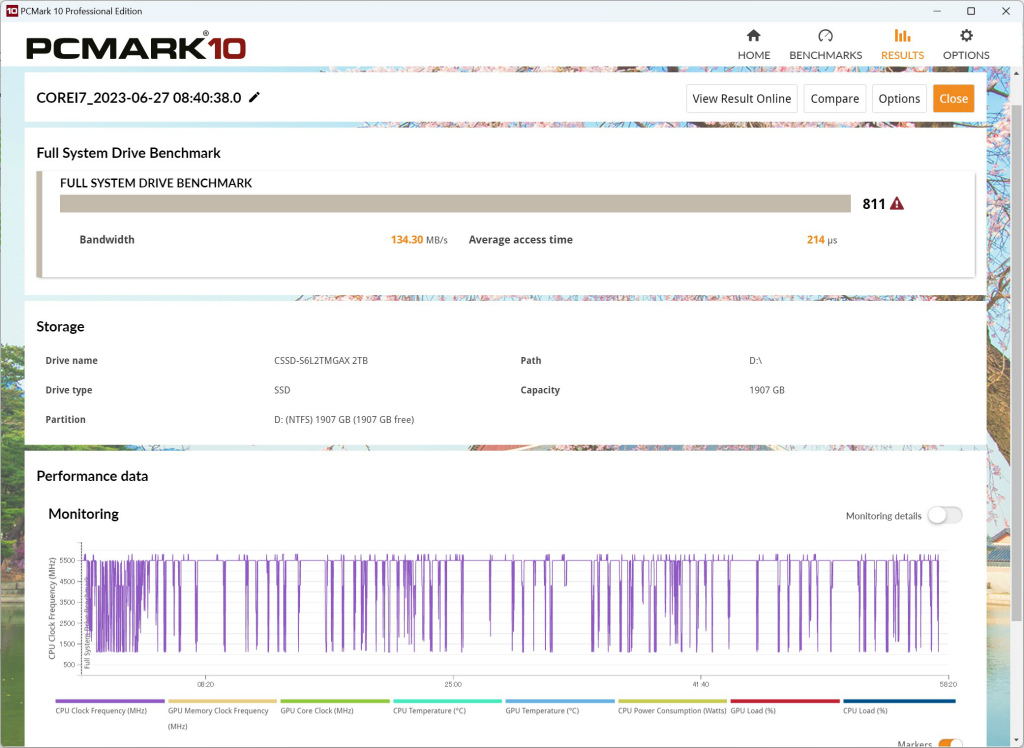The height and width of the screenshot is (748, 1024).
Task: Open the HOME tab
Action: point(754,44)
